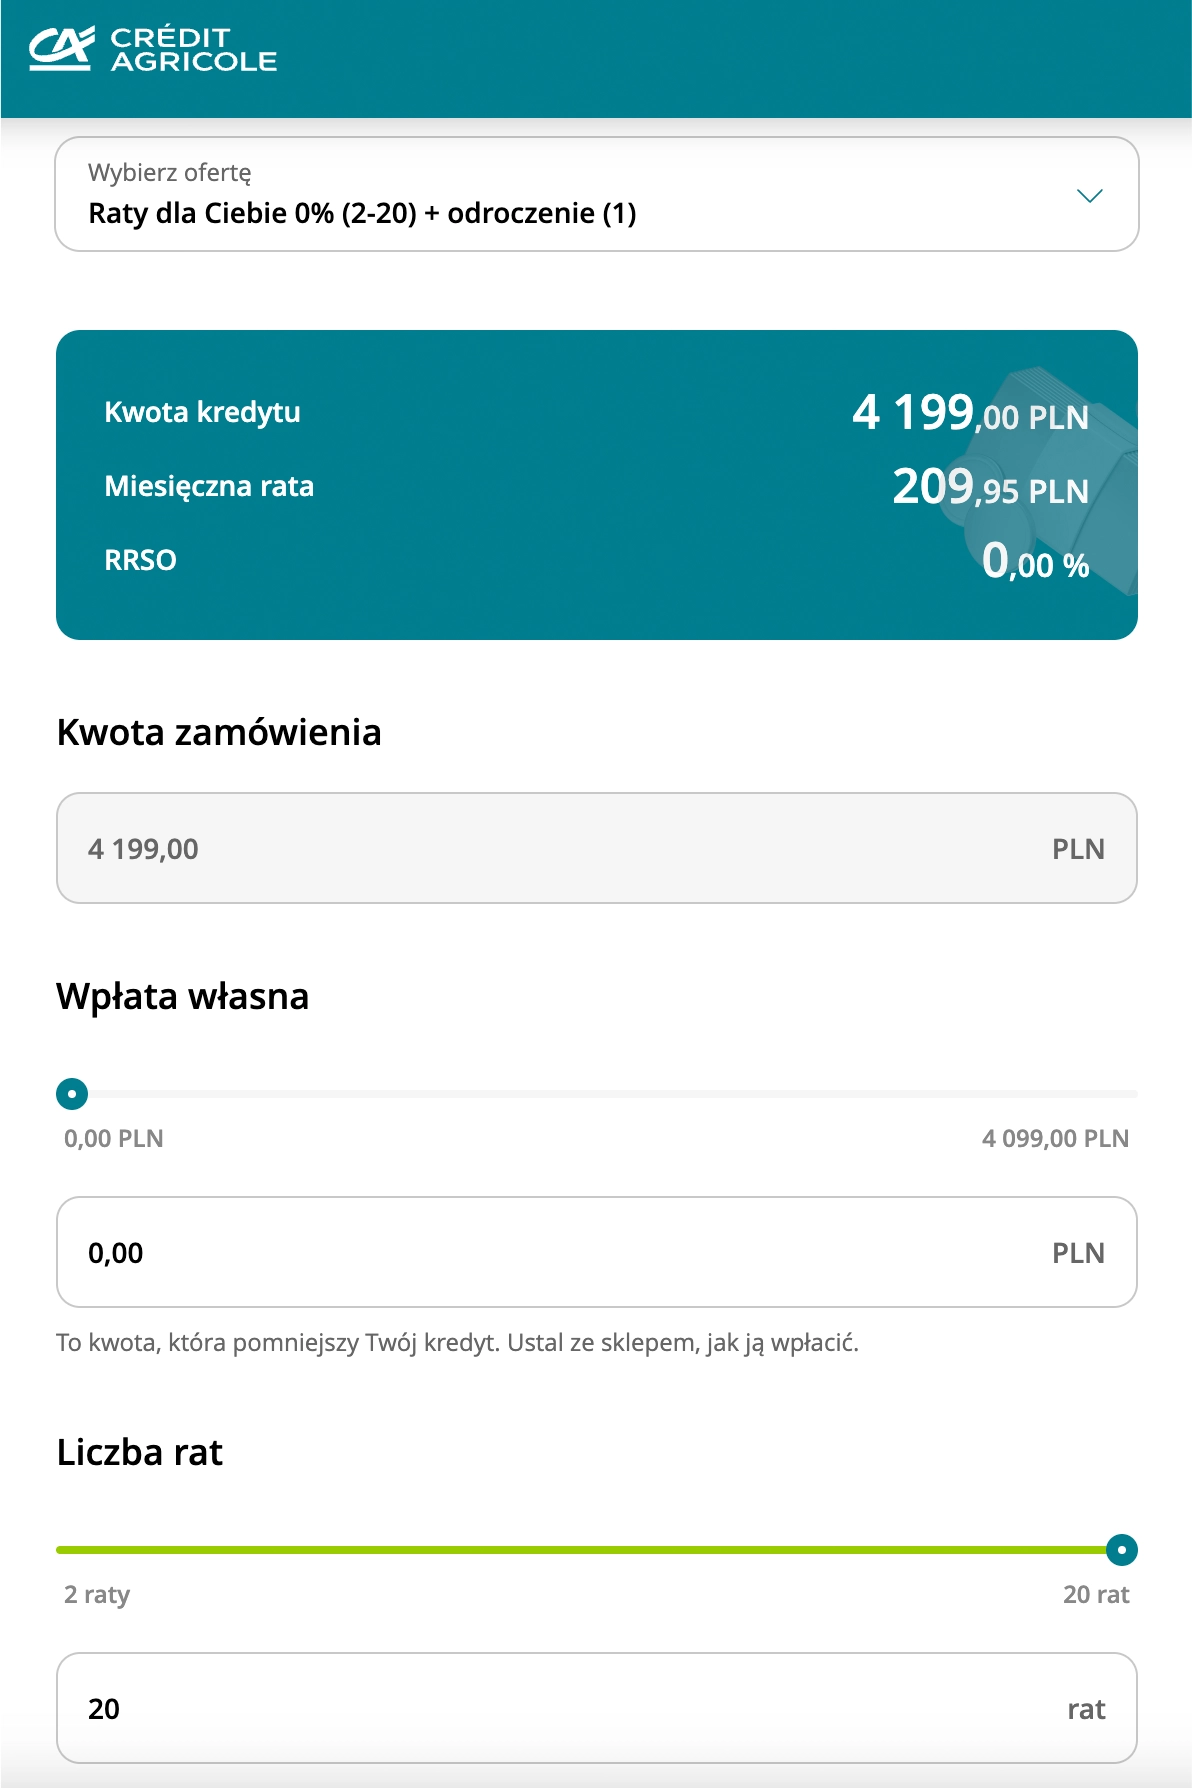Click the '4 099,00 PLN' maximum label
The width and height of the screenshot is (1192, 1788).
point(1053,1138)
